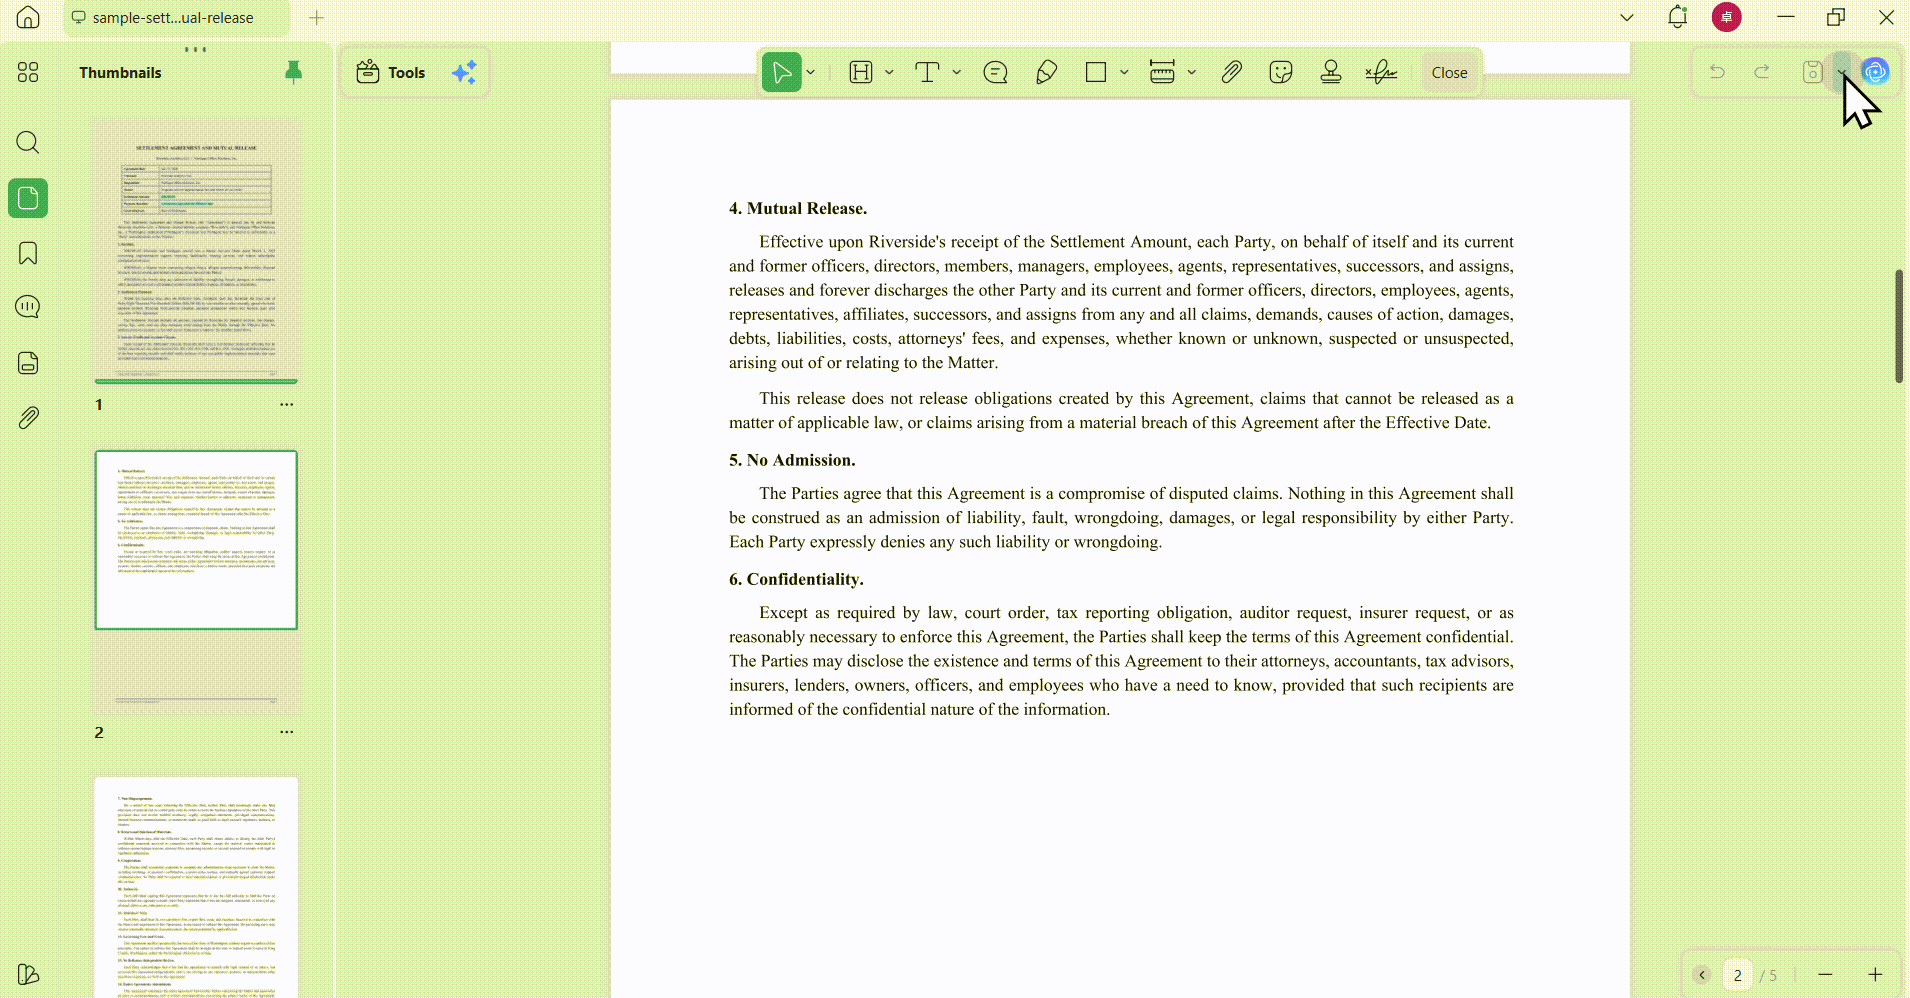Zoom in with the plus button
Screen dimensions: 1910x998
tap(1875, 975)
